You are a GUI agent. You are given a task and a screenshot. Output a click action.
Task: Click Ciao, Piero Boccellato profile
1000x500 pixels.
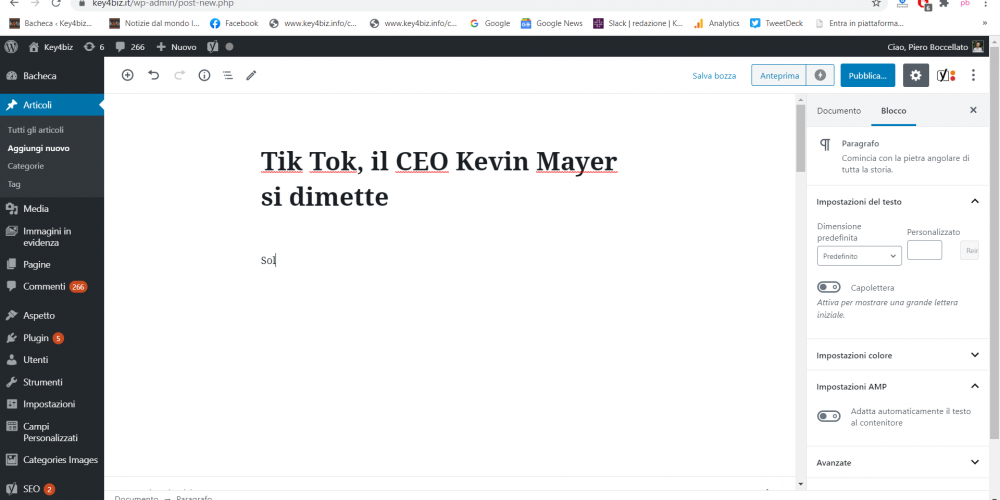point(935,47)
